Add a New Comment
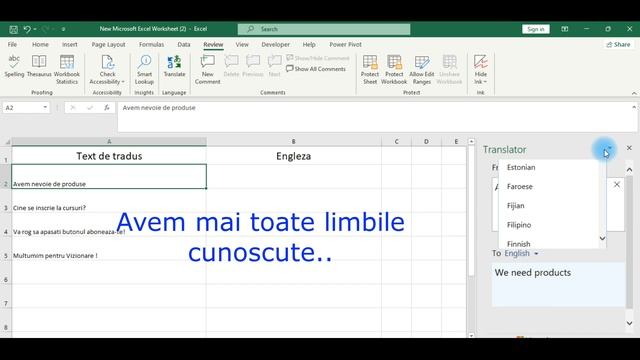Screen dimensions: 640x360 (207, 69)
